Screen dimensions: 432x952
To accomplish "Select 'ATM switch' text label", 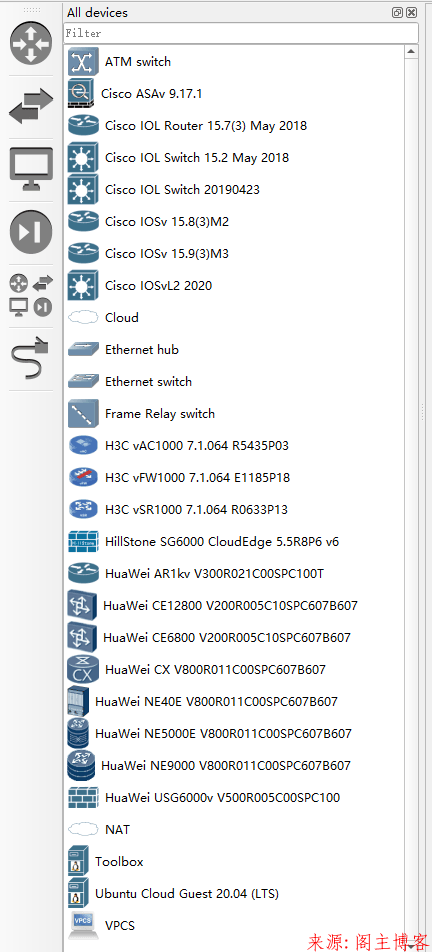I will (138, 62).
